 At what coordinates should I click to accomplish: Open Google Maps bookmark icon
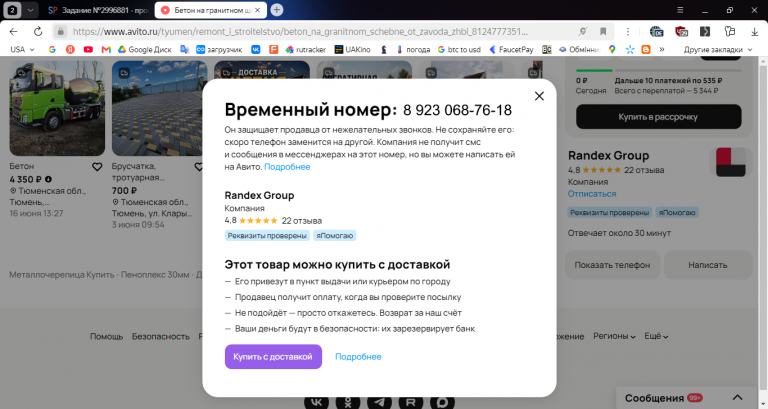click(x=612, y=49)
